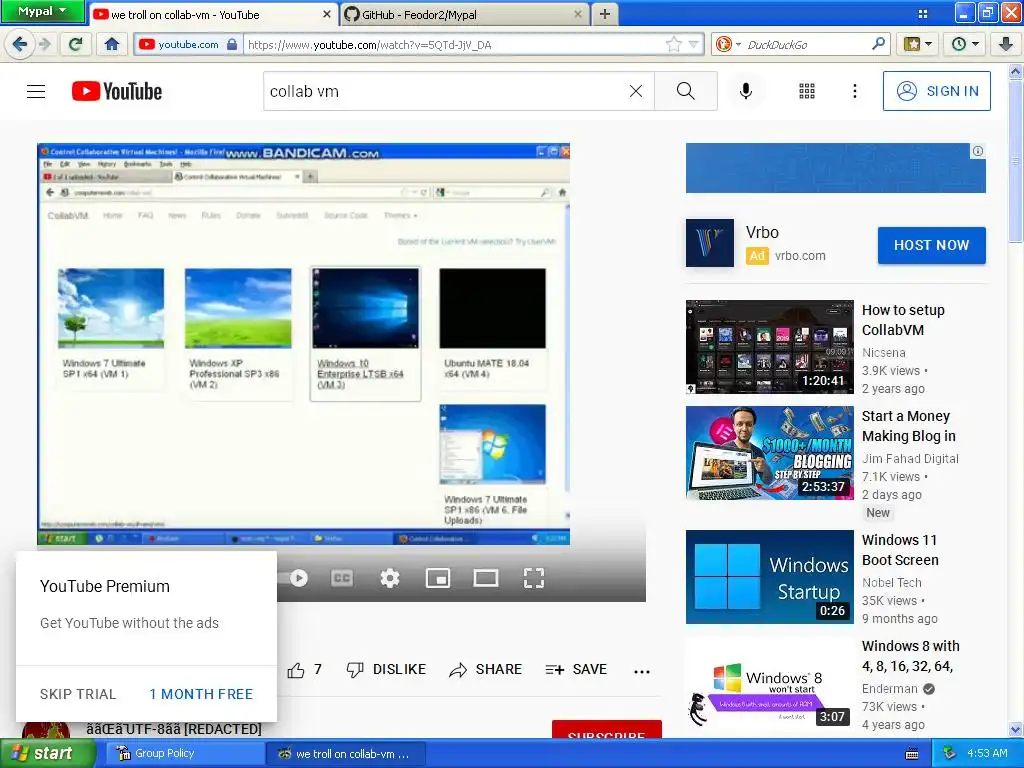Click the YouTube search magnifier button
This screenshot has height=768, width=1024.
[x=686, y=91]
